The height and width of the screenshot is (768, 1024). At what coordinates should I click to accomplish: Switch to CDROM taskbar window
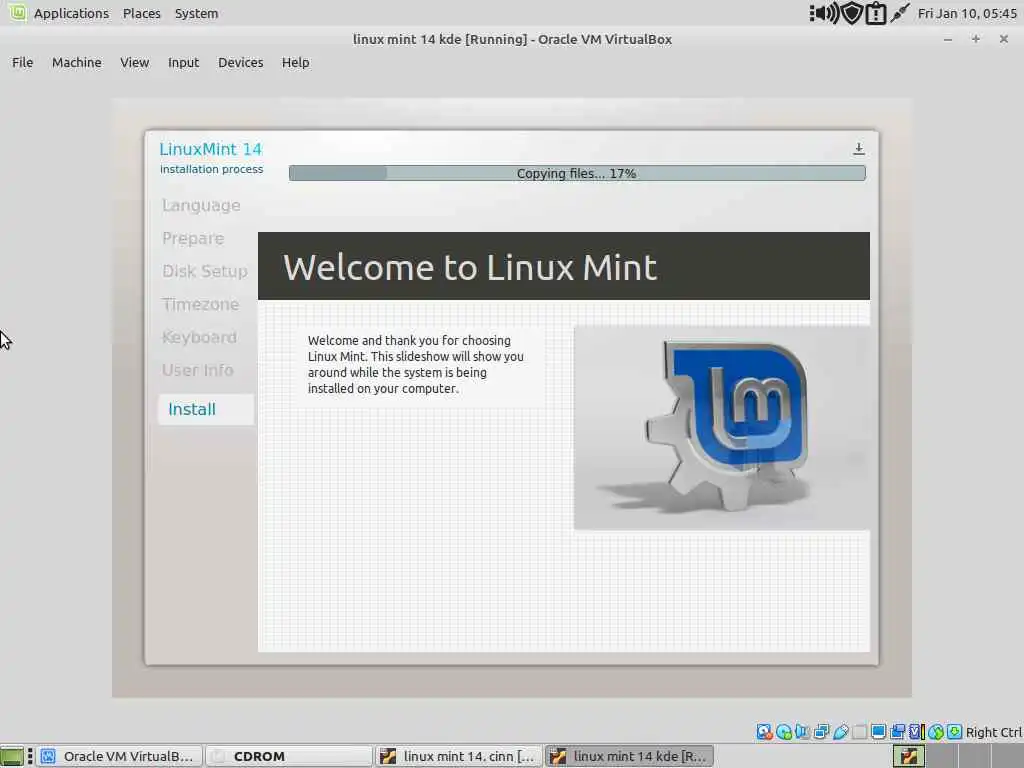[x=289, y=756]
